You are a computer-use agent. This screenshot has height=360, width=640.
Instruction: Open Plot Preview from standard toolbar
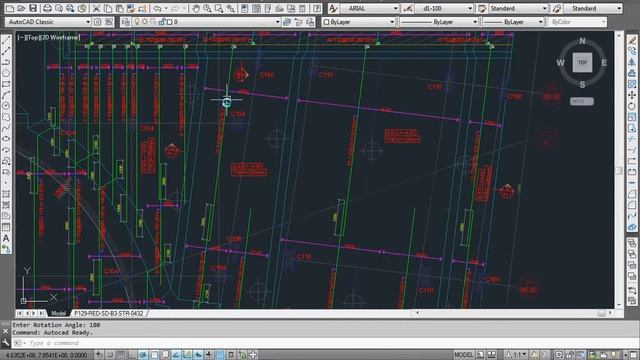click(59, 8)
